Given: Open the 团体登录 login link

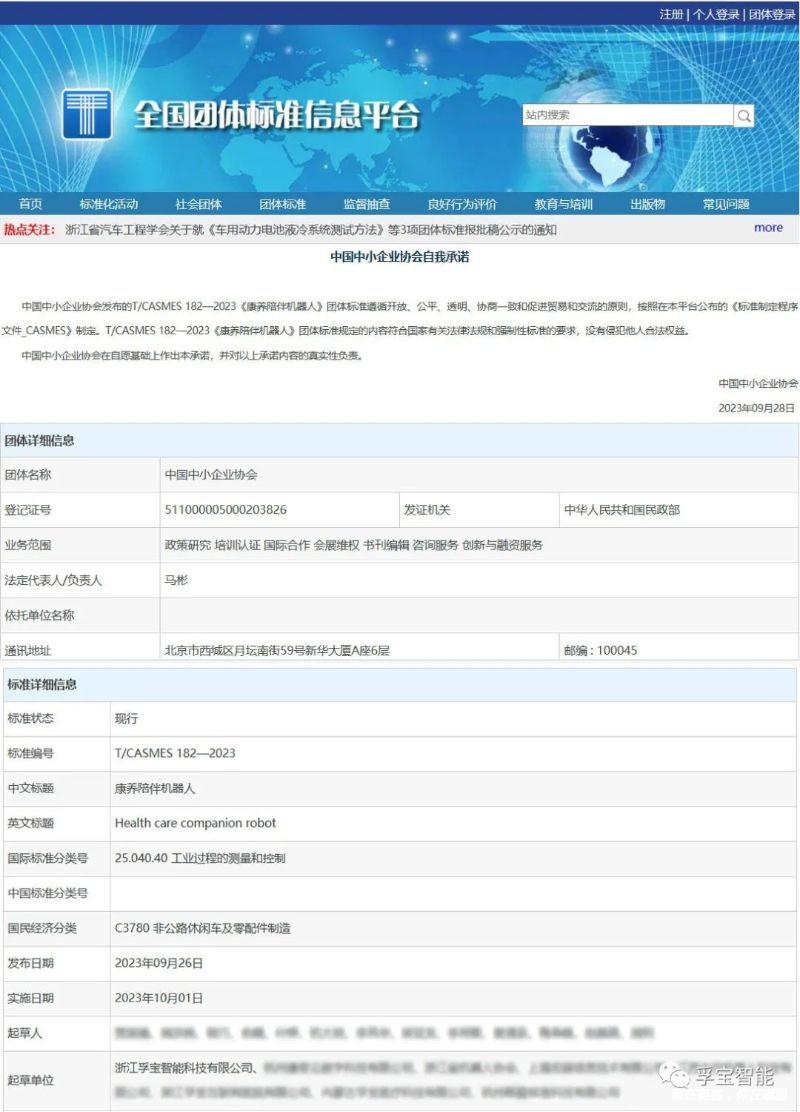Looking at the screenshot, I should tap(772, 14).
